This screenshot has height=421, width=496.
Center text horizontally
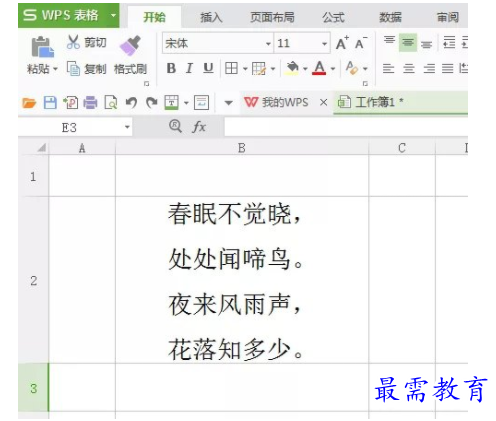click(x=409, y=69)
